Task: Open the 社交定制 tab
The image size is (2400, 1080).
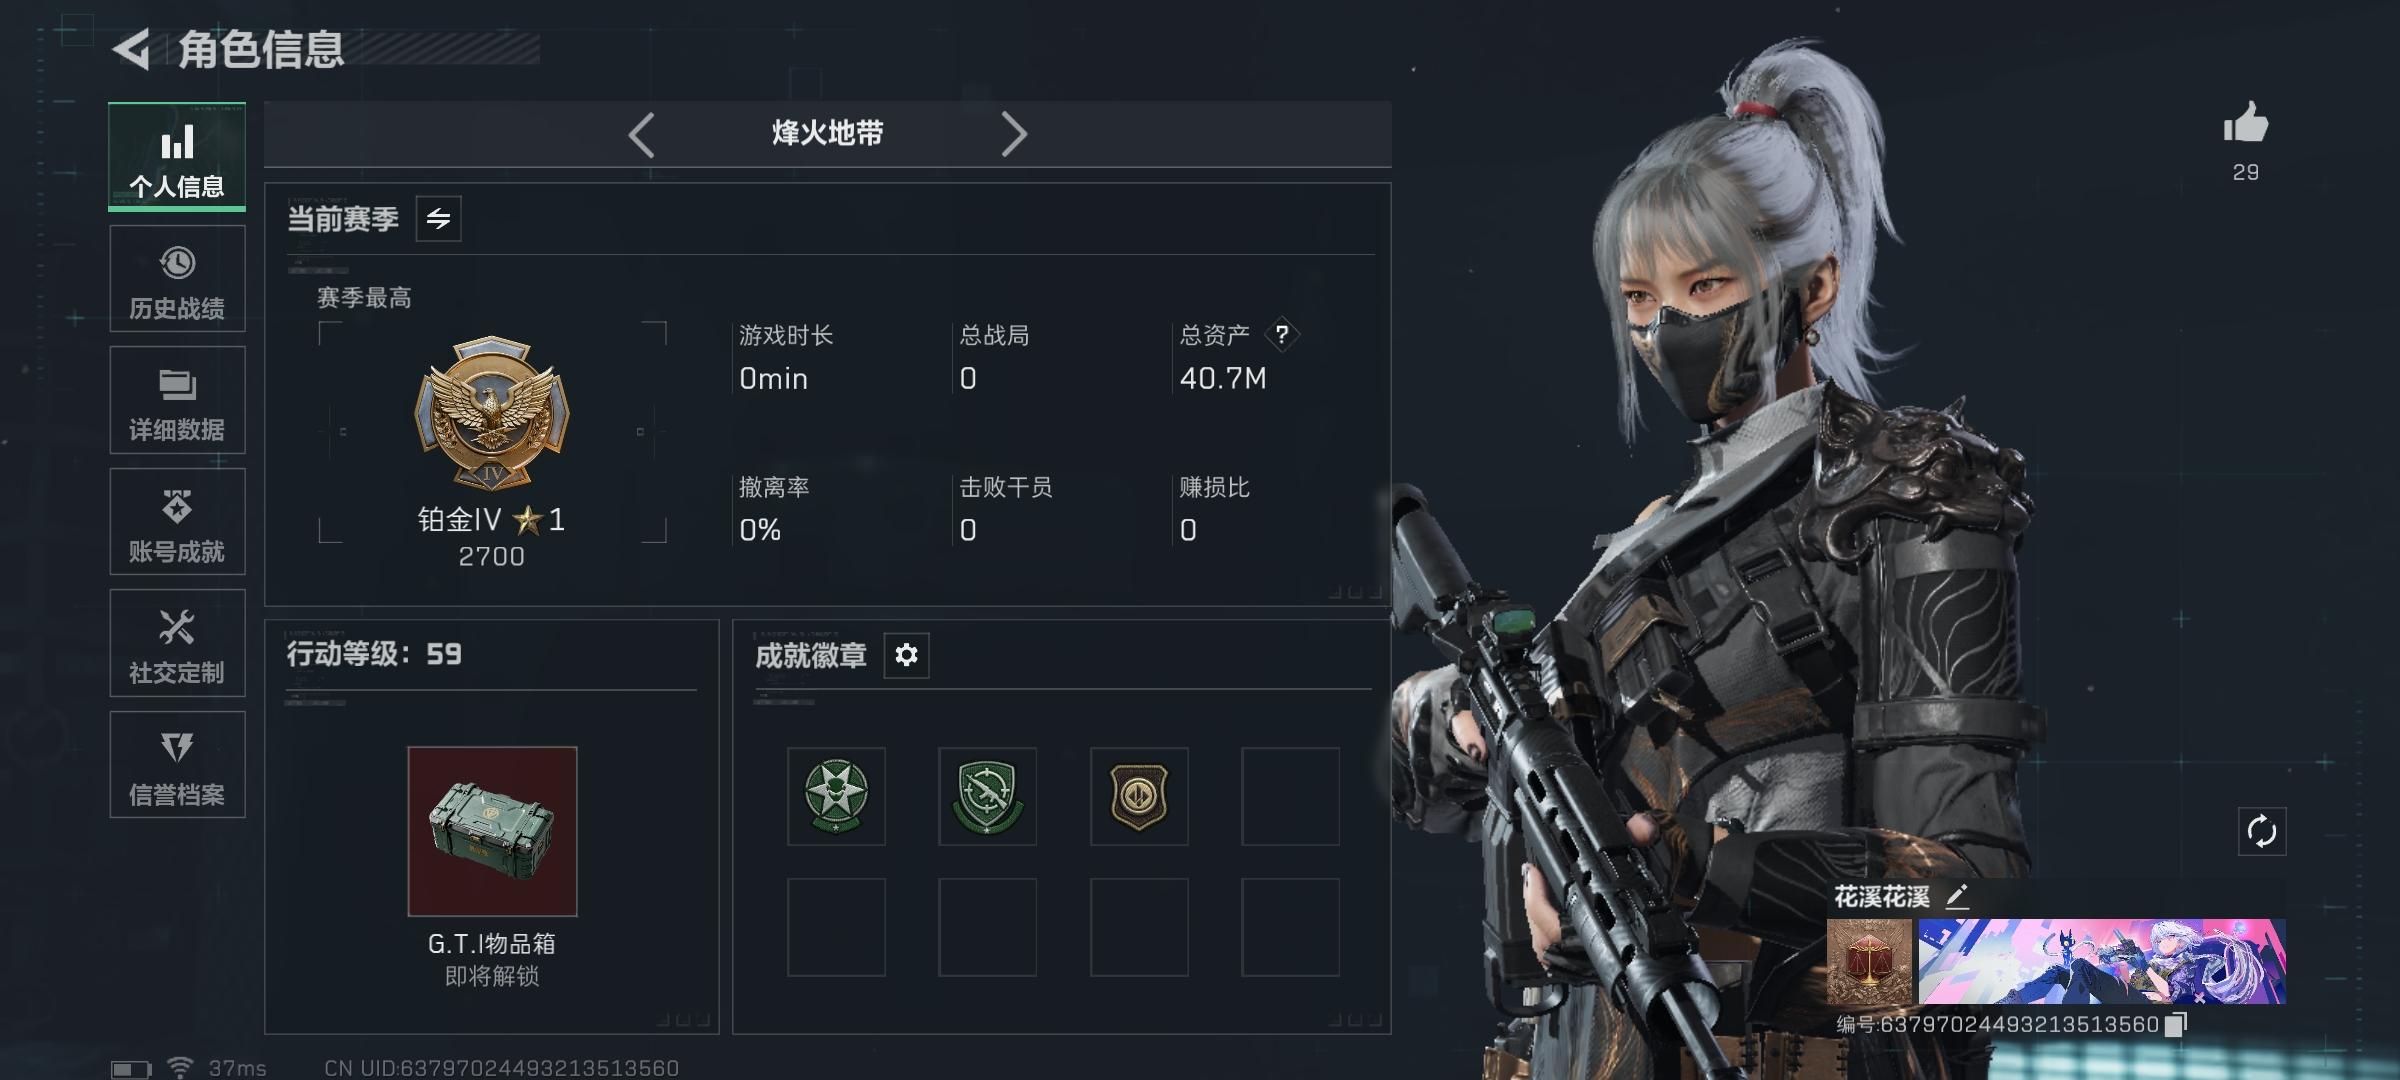Action: coord(177,643)
